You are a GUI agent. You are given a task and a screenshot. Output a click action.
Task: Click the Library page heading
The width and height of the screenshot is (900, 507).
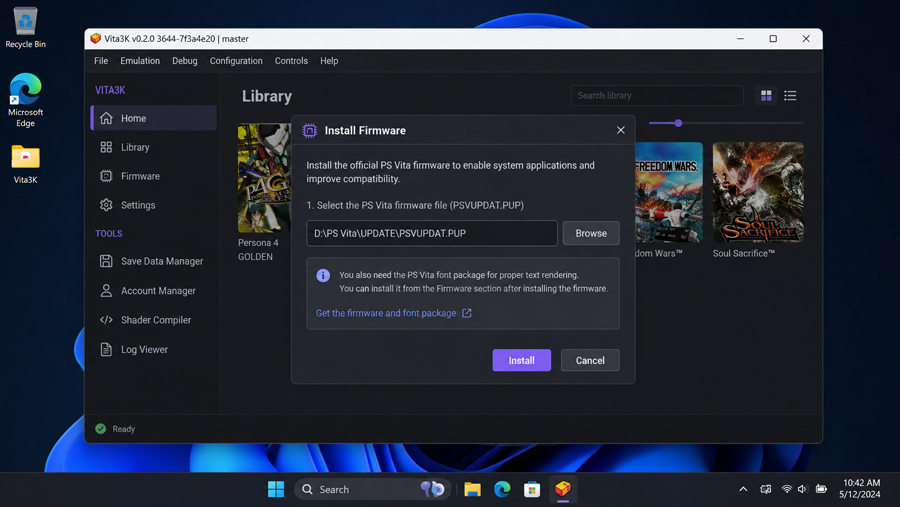(x=266, y=96)
